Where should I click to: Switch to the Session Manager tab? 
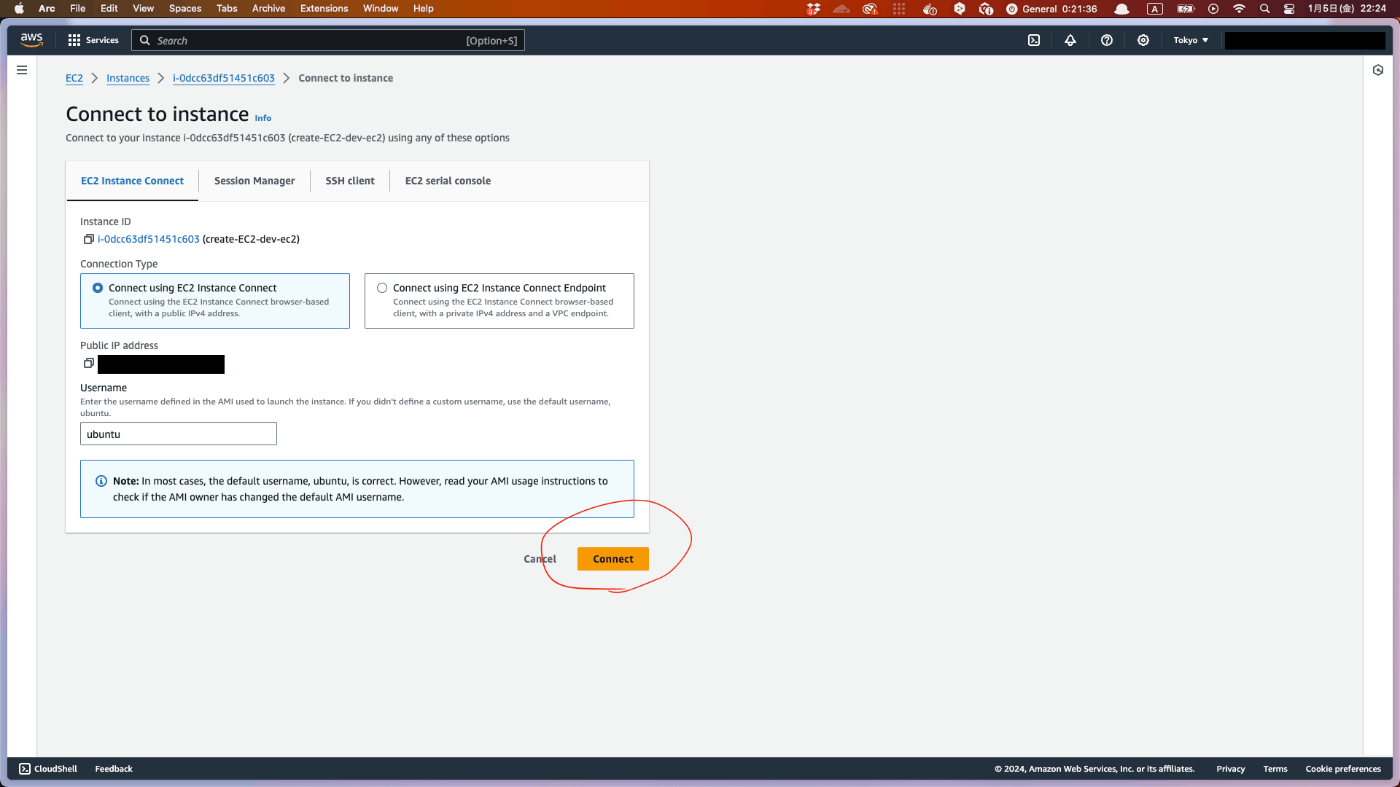pyautogui.click(x=254, y=181)
